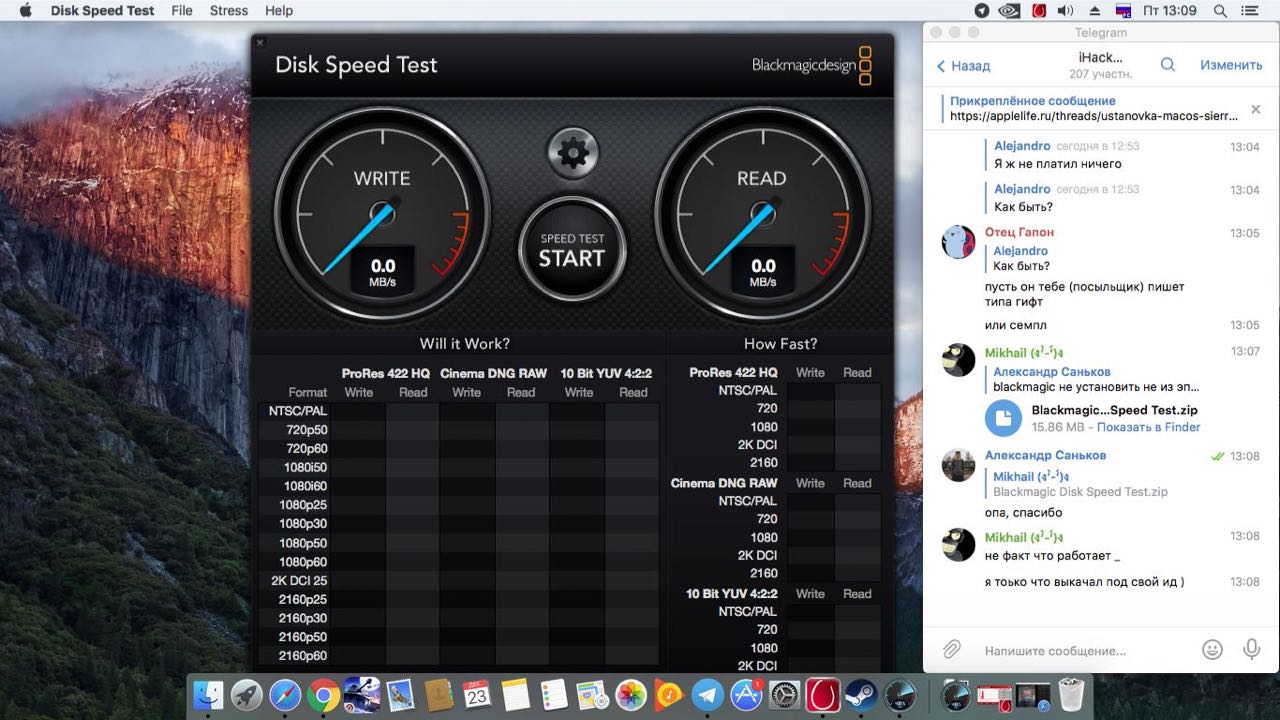Open Contacts from the Dock

(439, 695)
